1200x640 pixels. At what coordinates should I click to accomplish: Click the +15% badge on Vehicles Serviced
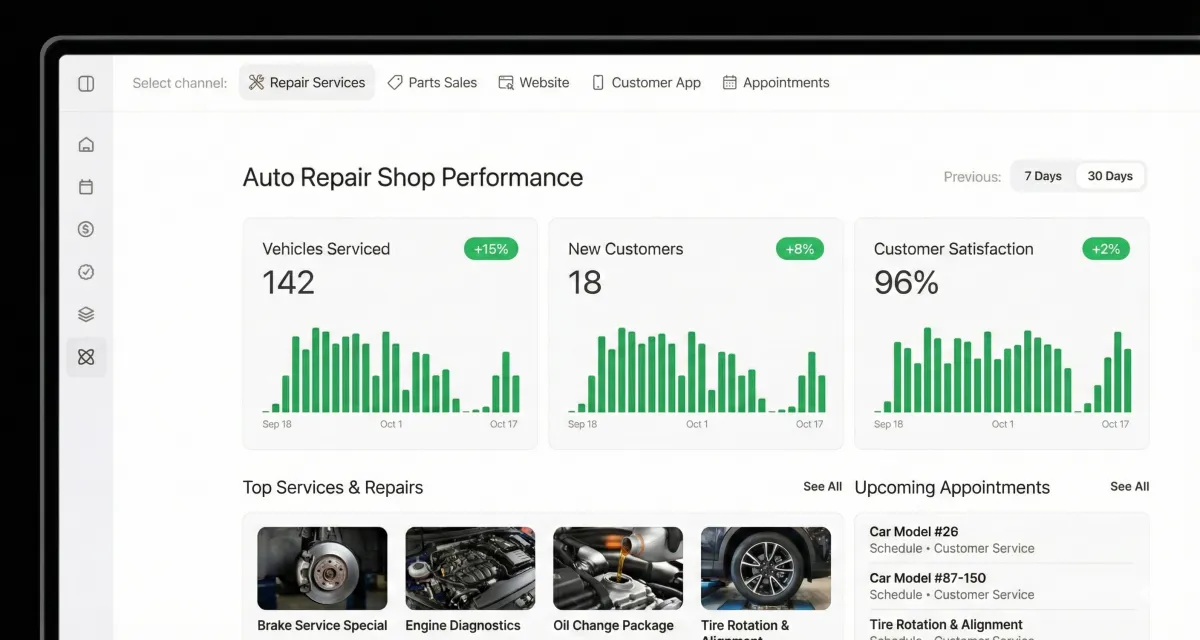click(491, 249)
